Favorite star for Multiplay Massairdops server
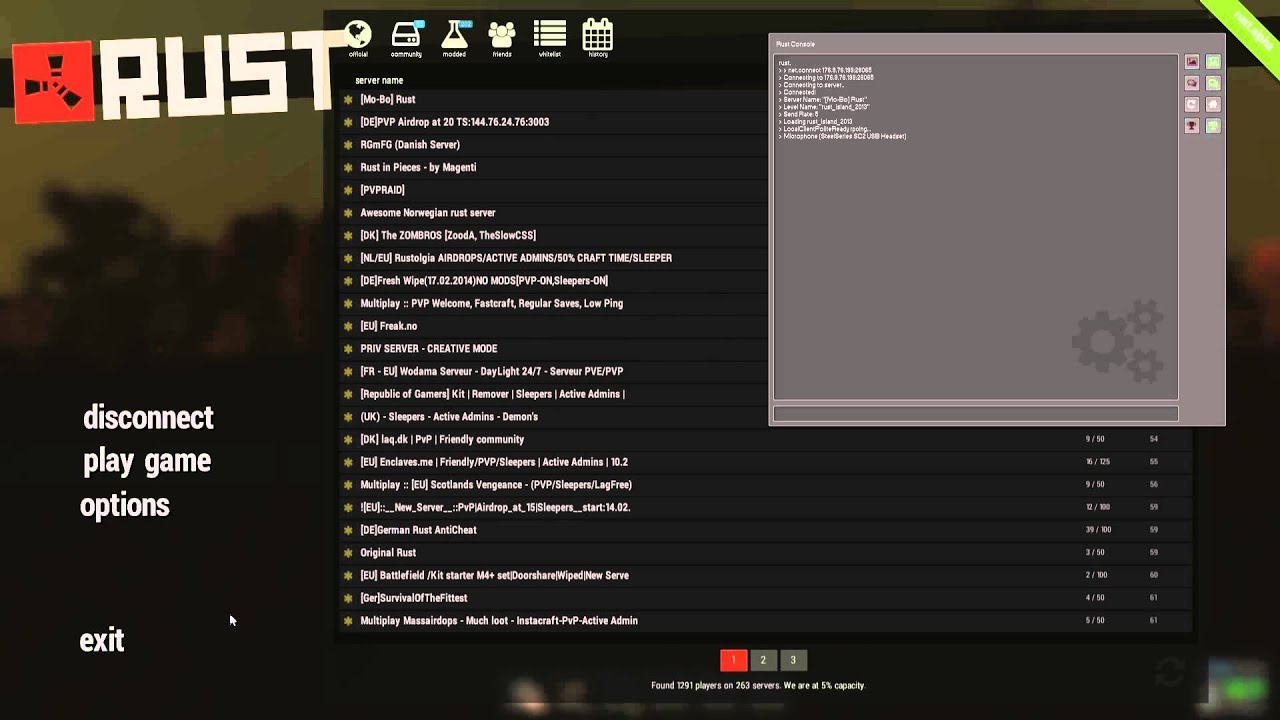The image size is (1280, 720). tap(348, 621)
